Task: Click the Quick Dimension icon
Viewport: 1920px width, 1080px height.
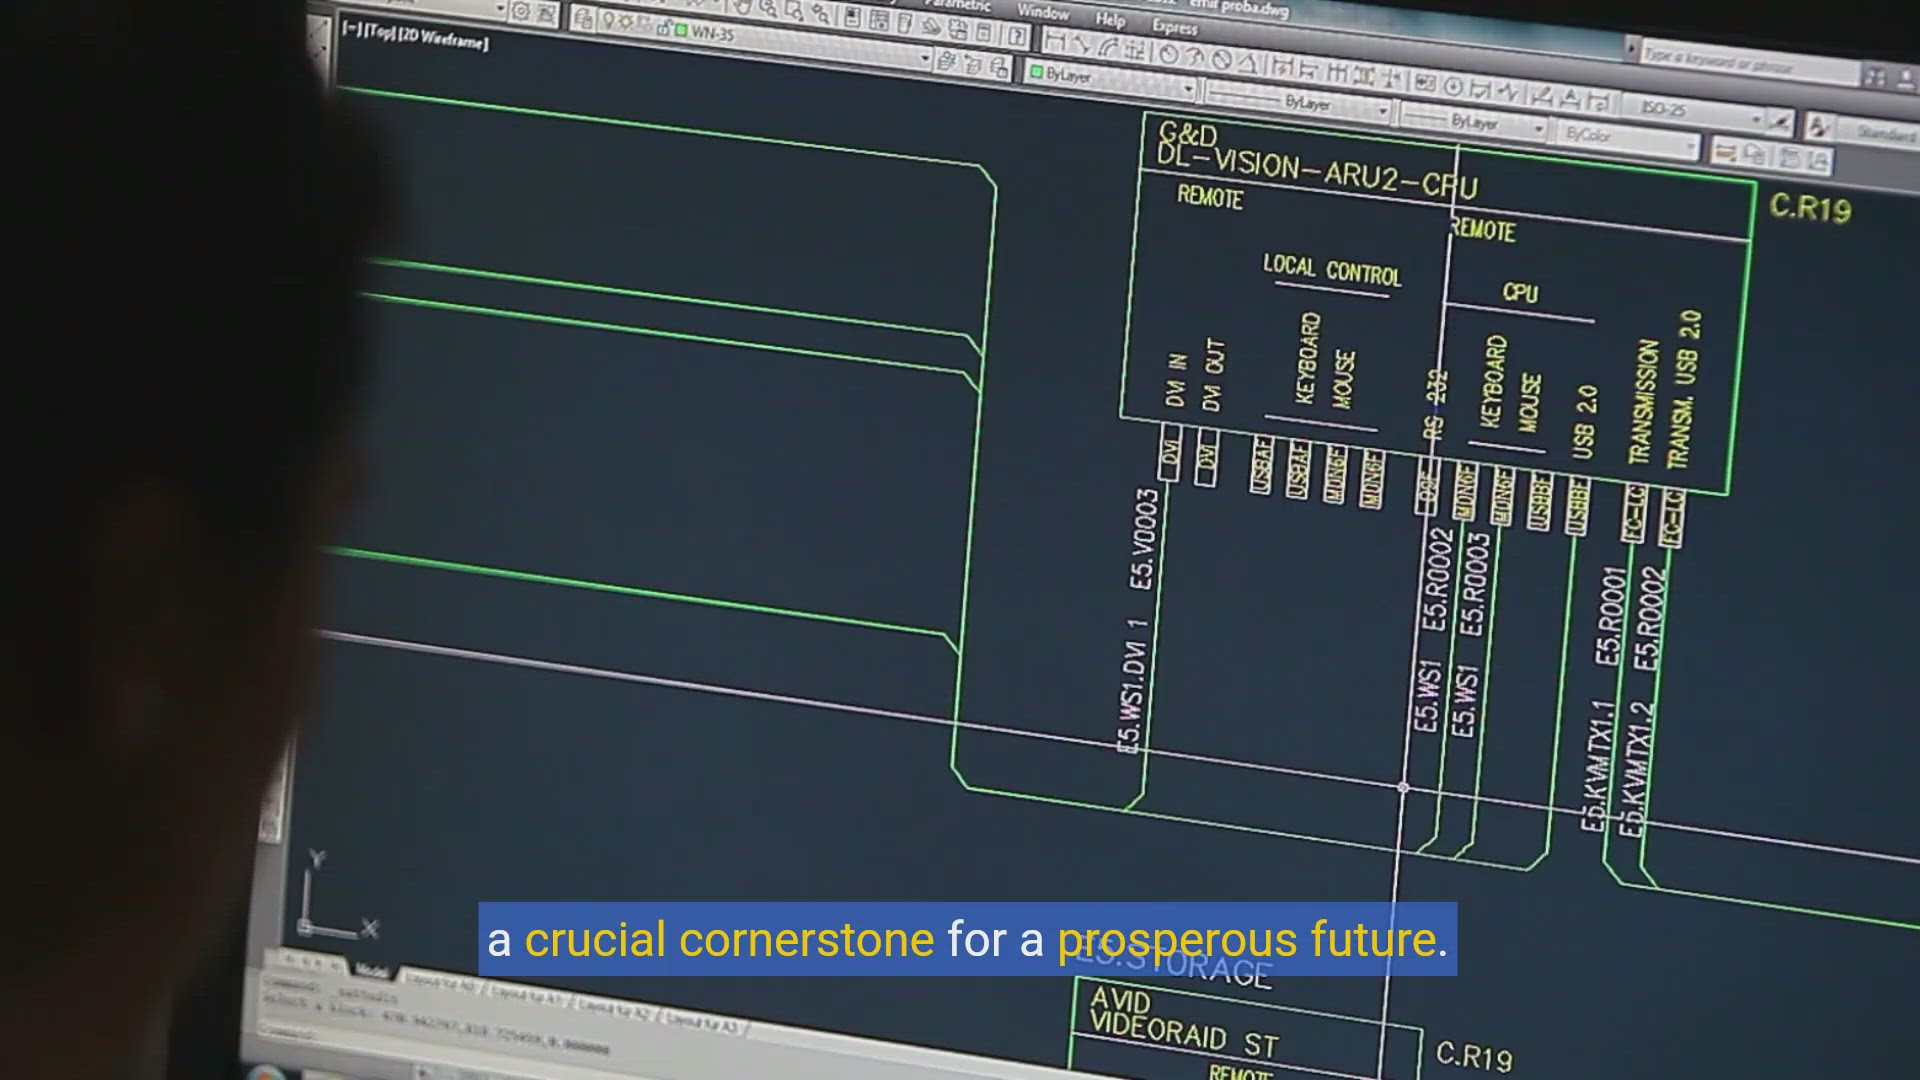Action: [x=1282, y=67]
